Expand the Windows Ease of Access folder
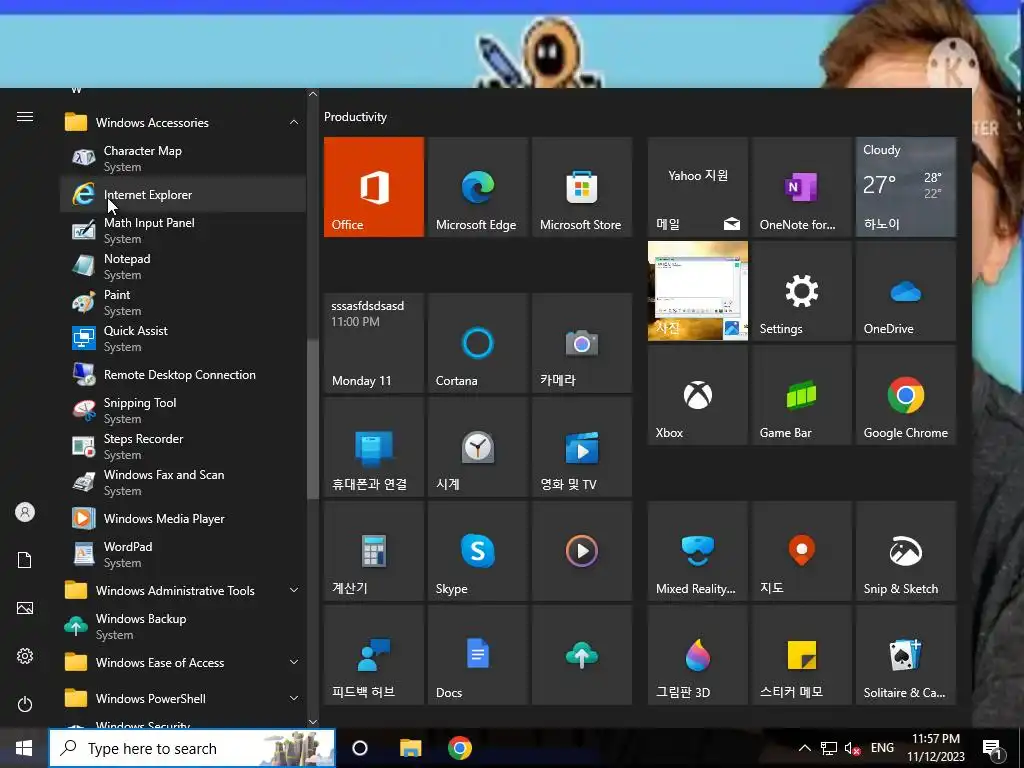 (x=183, y=662)
